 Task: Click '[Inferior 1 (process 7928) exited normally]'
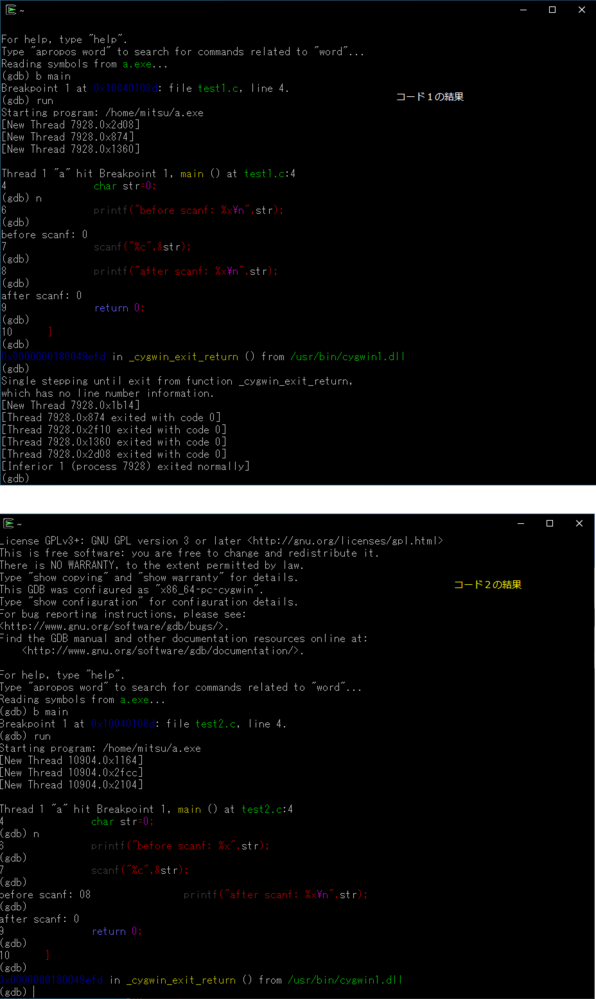click(125, 466)
